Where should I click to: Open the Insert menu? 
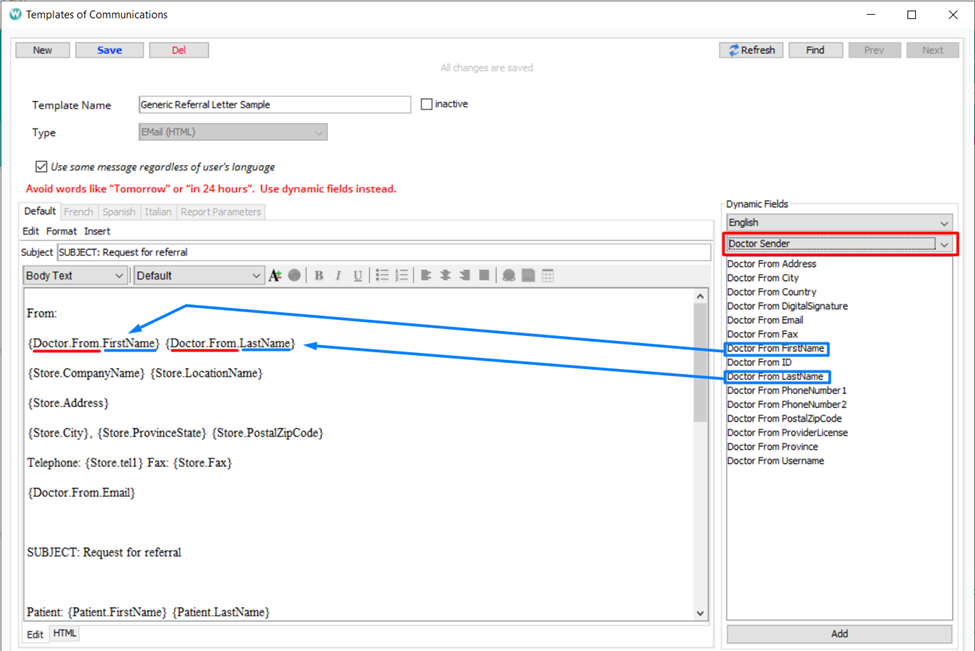pyautogui.click(x=97, y=231)
